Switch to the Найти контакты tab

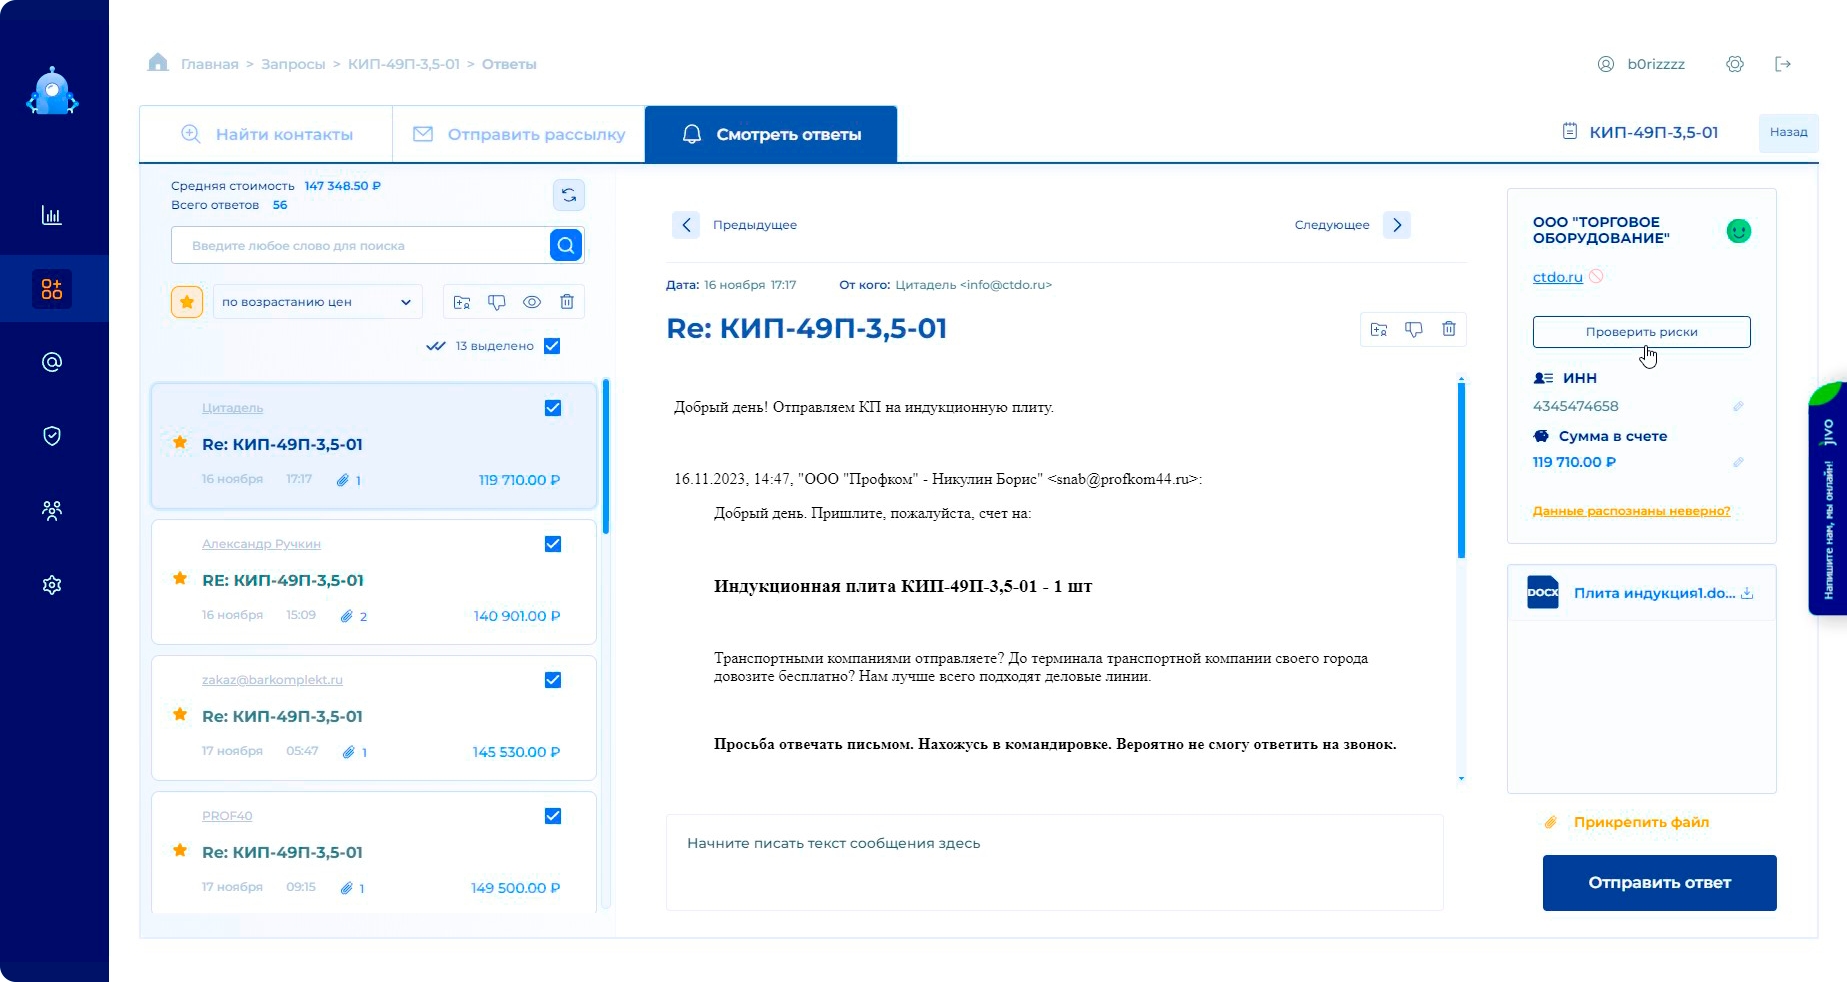click(x=267, y=134)
